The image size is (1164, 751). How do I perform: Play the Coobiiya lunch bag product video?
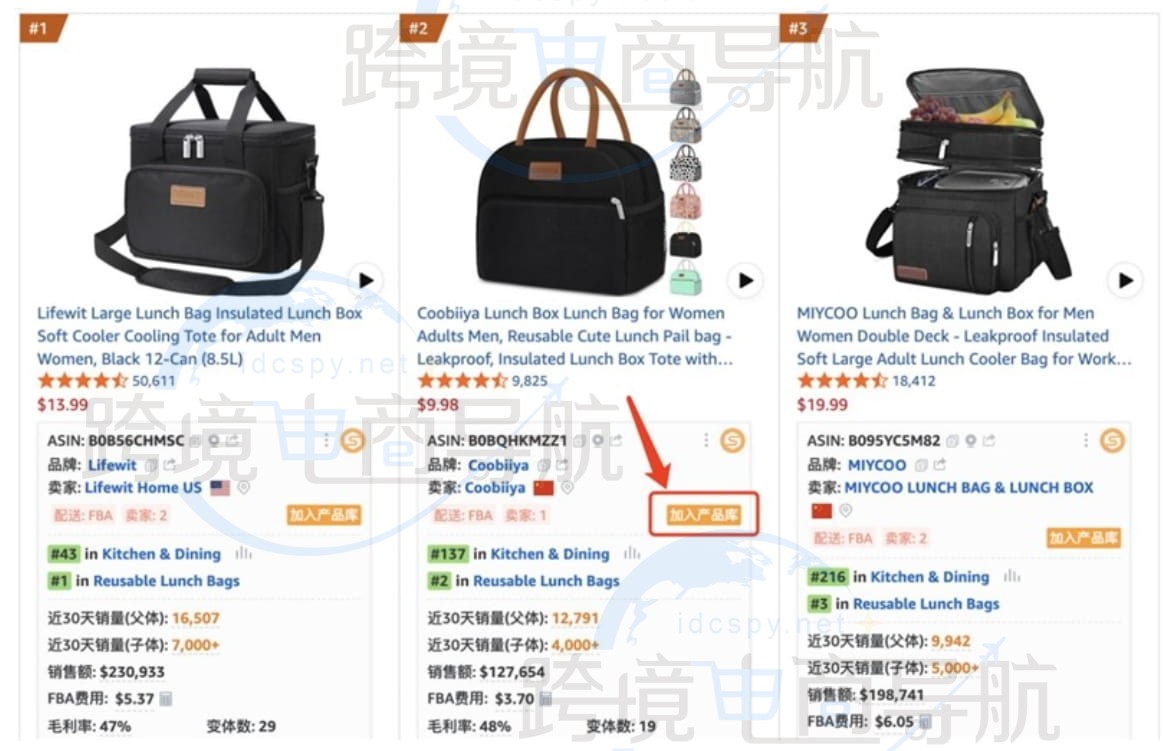745,281
